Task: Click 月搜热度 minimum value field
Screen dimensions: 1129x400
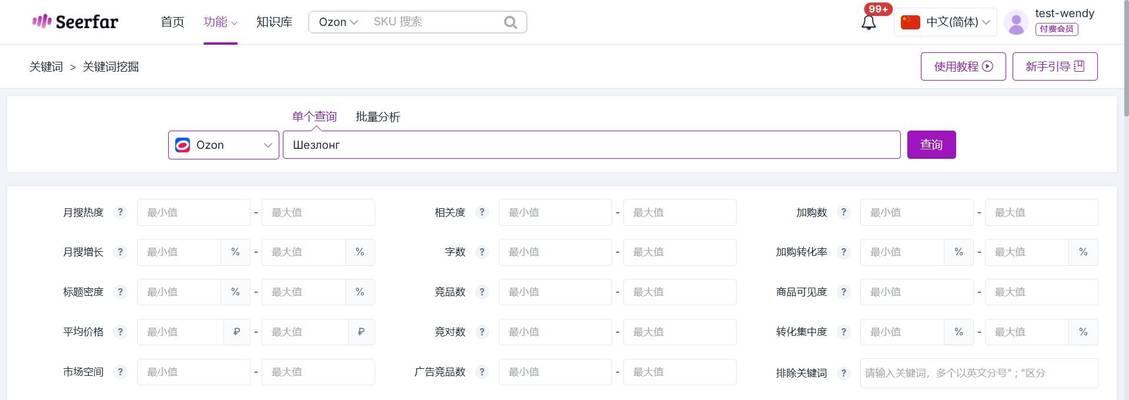Action: point(194,212)
